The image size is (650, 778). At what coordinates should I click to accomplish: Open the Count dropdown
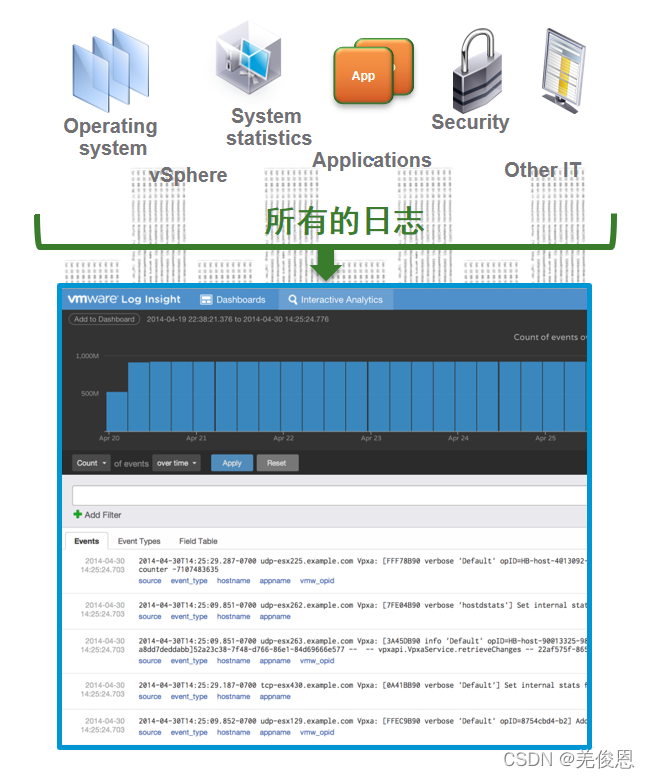click(x=91, y=463)
